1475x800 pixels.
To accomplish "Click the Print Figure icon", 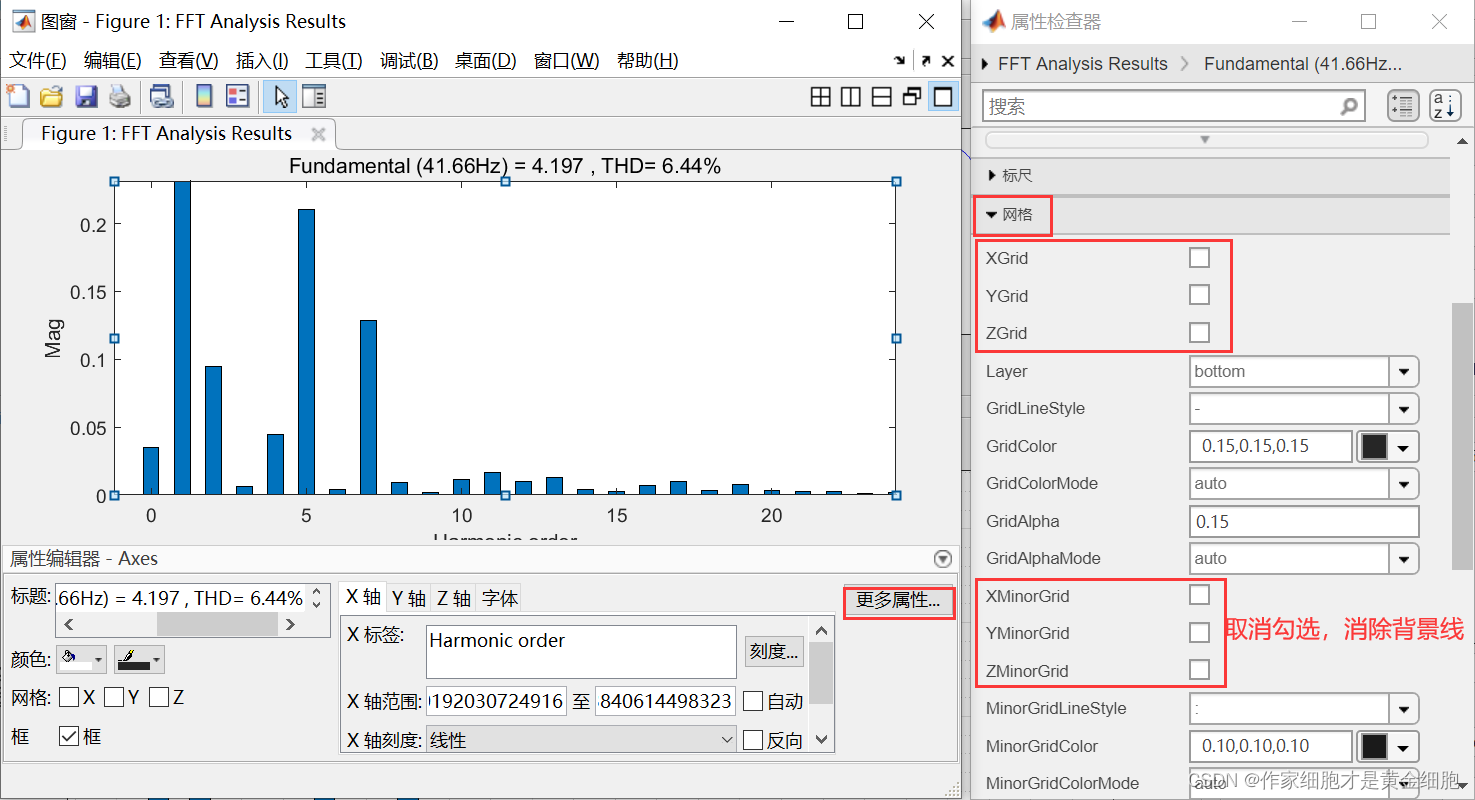I will coord(120,96).
